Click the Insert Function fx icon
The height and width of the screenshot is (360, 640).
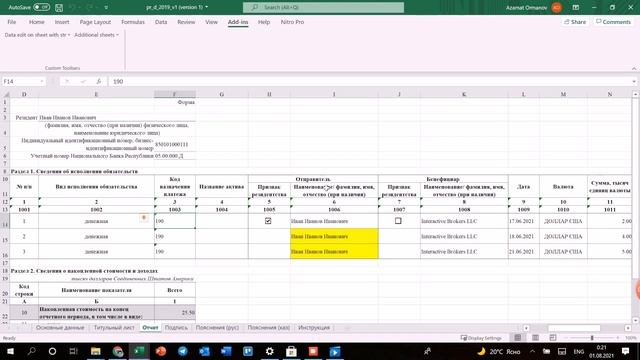pos(98,81)
